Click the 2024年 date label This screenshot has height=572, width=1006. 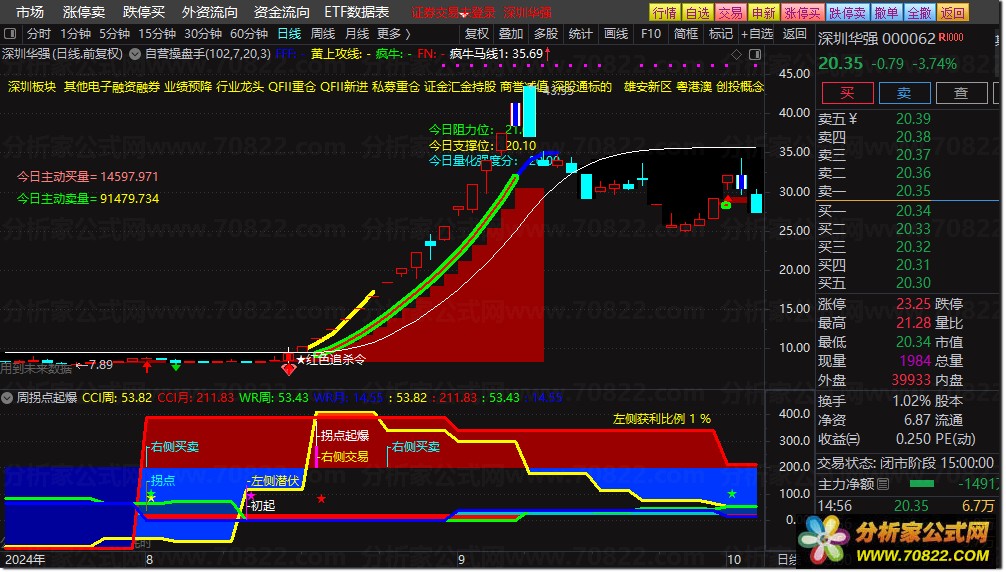25,559
